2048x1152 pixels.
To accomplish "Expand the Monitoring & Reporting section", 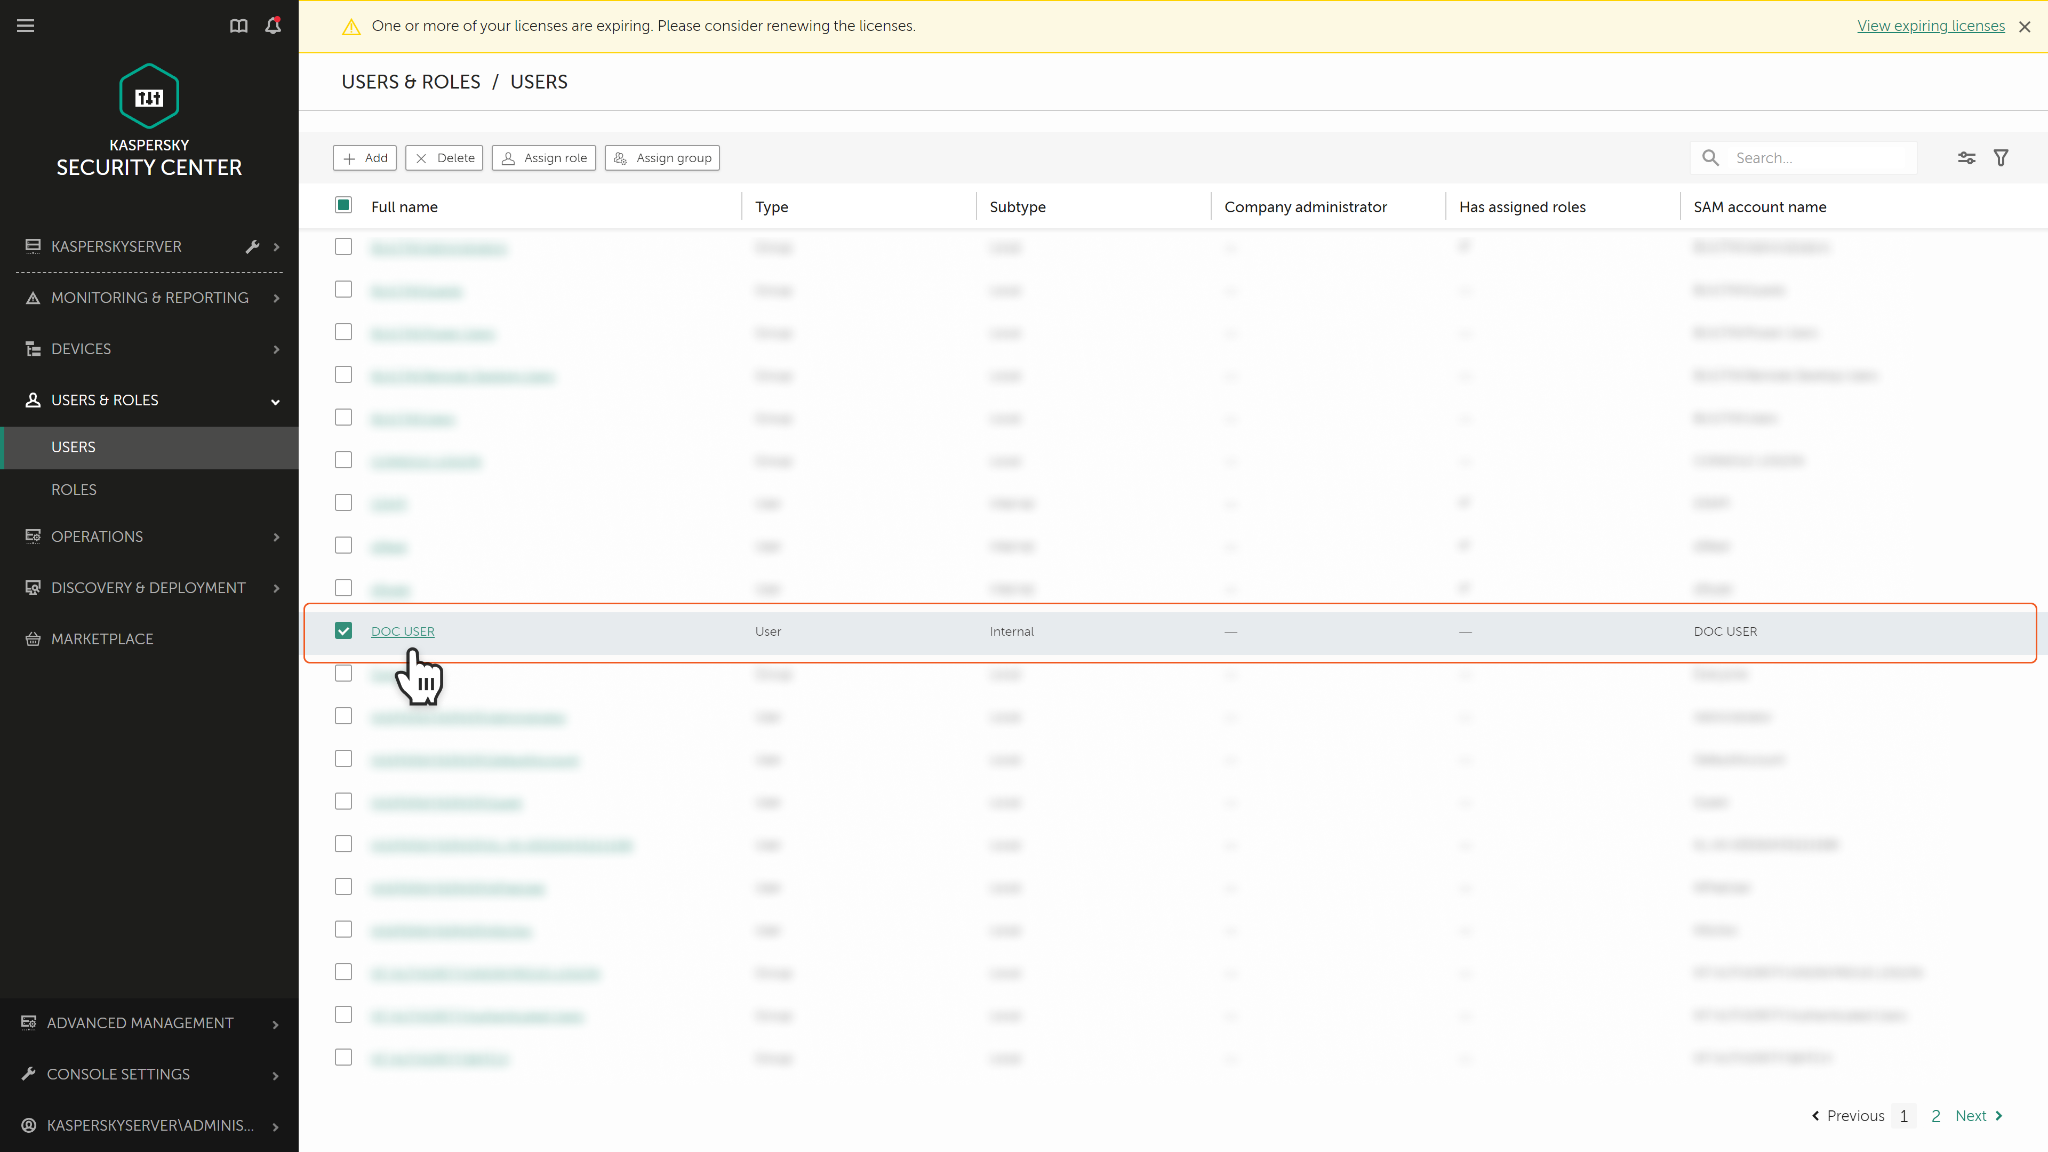I will pos(149,298).
